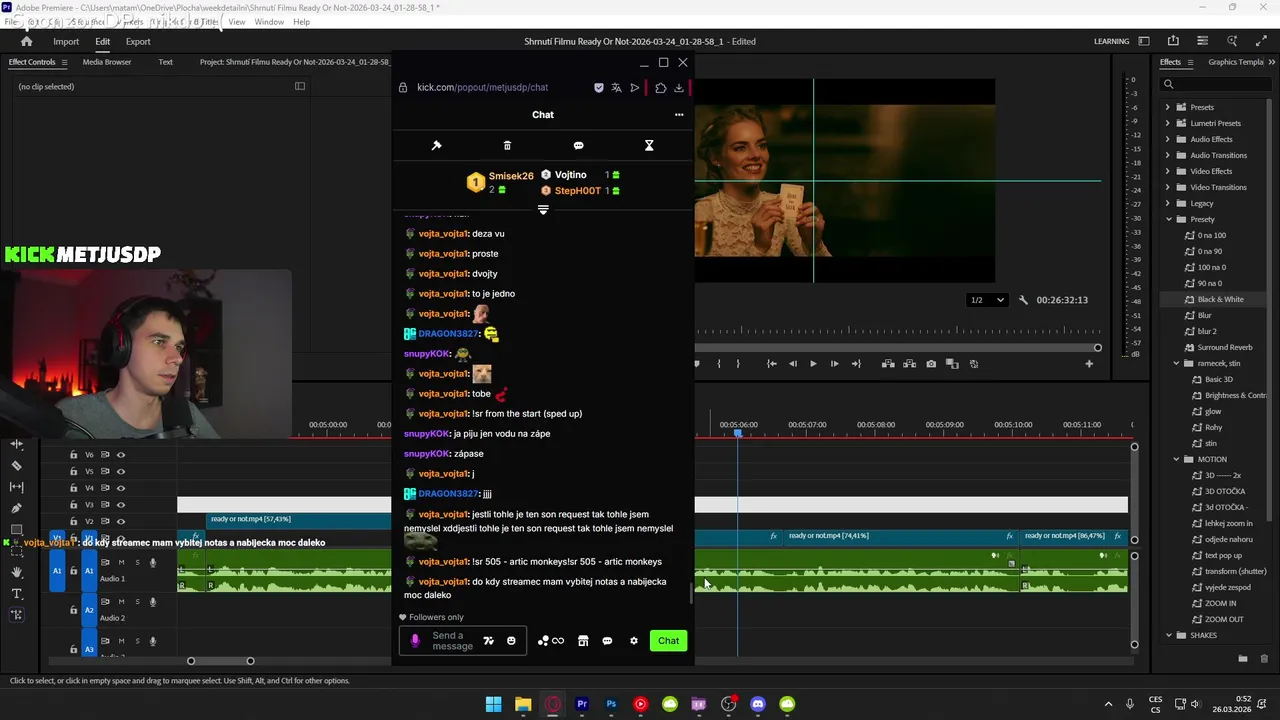Click the translate icon in browser address bar
Viewport: 1280px width, 720px height.
click(617, 87)
